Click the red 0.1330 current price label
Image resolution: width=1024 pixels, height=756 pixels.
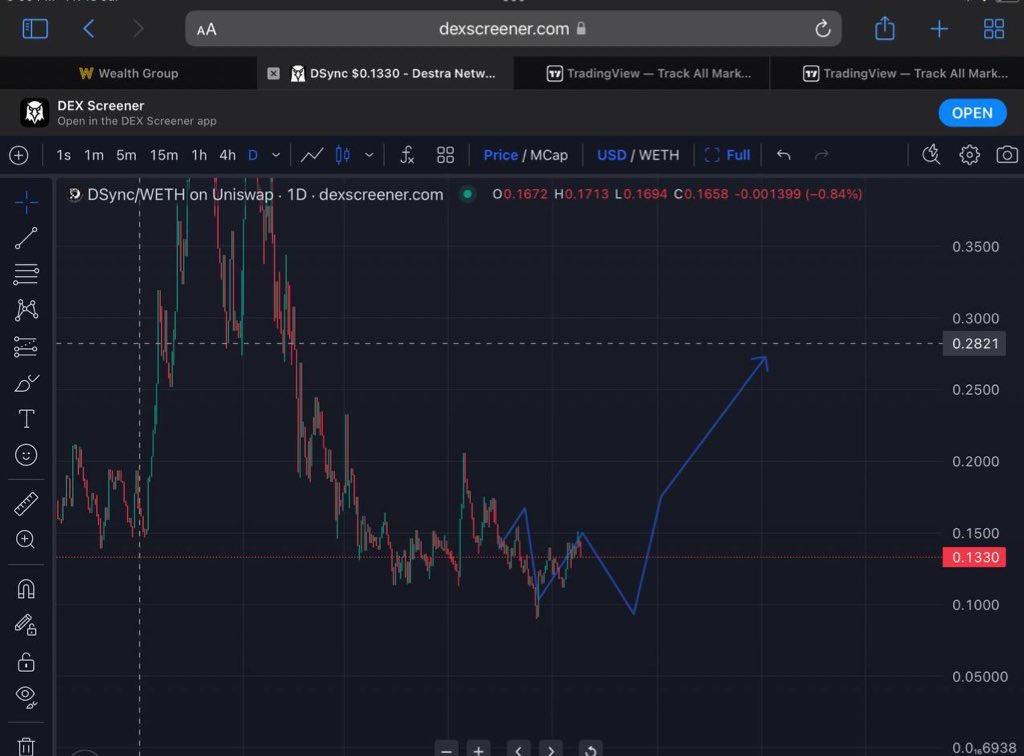point(974,557)
